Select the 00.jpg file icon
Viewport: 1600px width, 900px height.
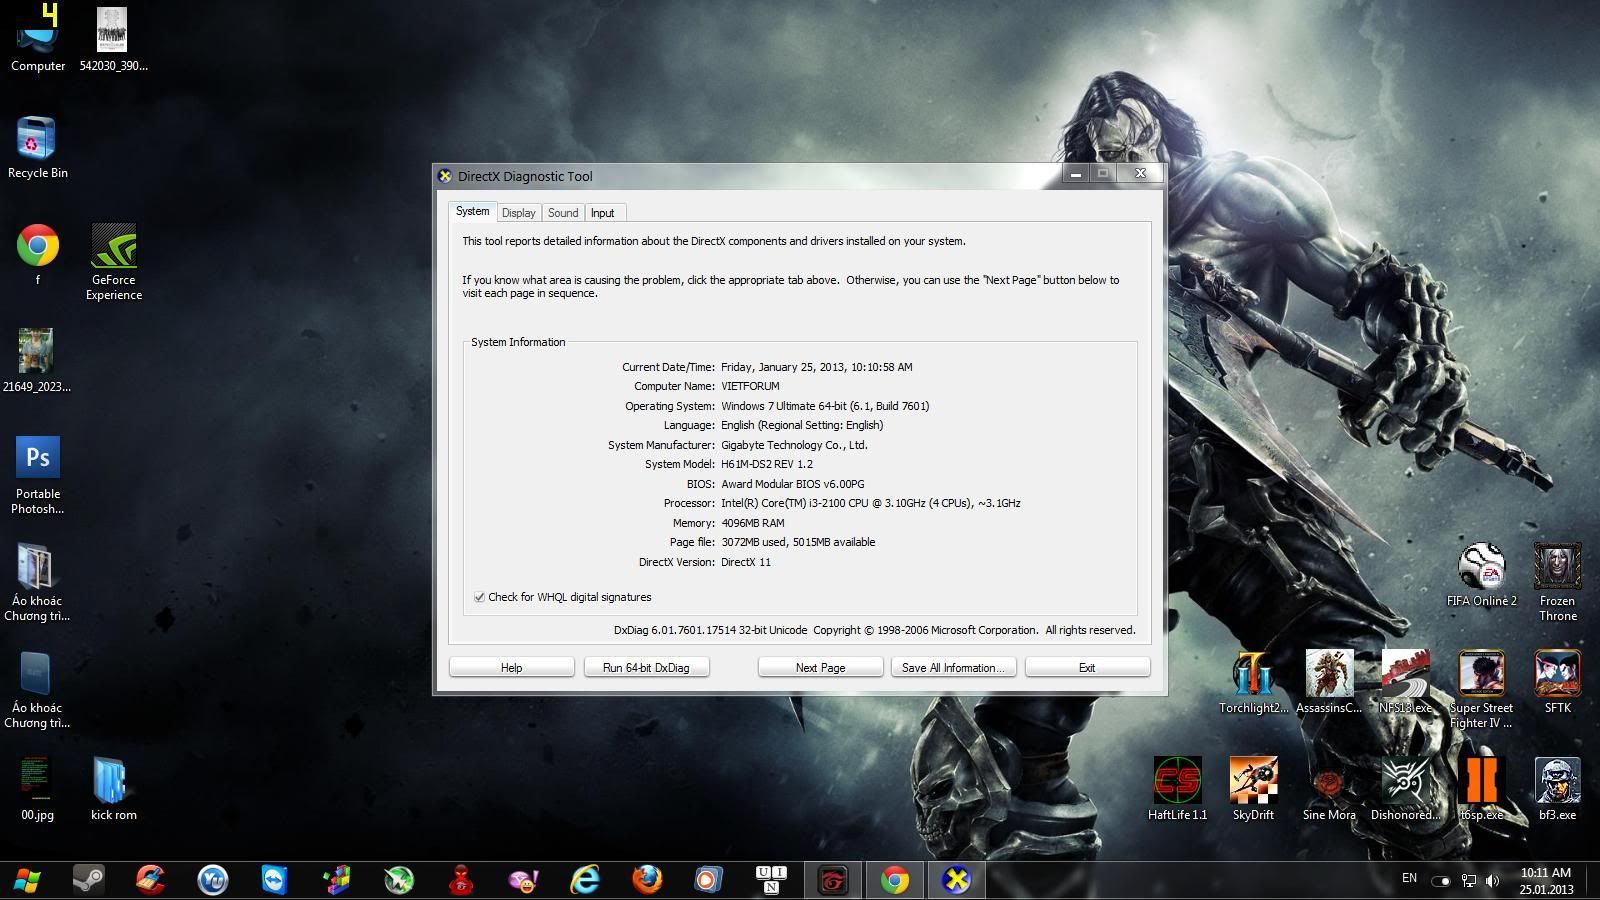[x=37, y=788]
